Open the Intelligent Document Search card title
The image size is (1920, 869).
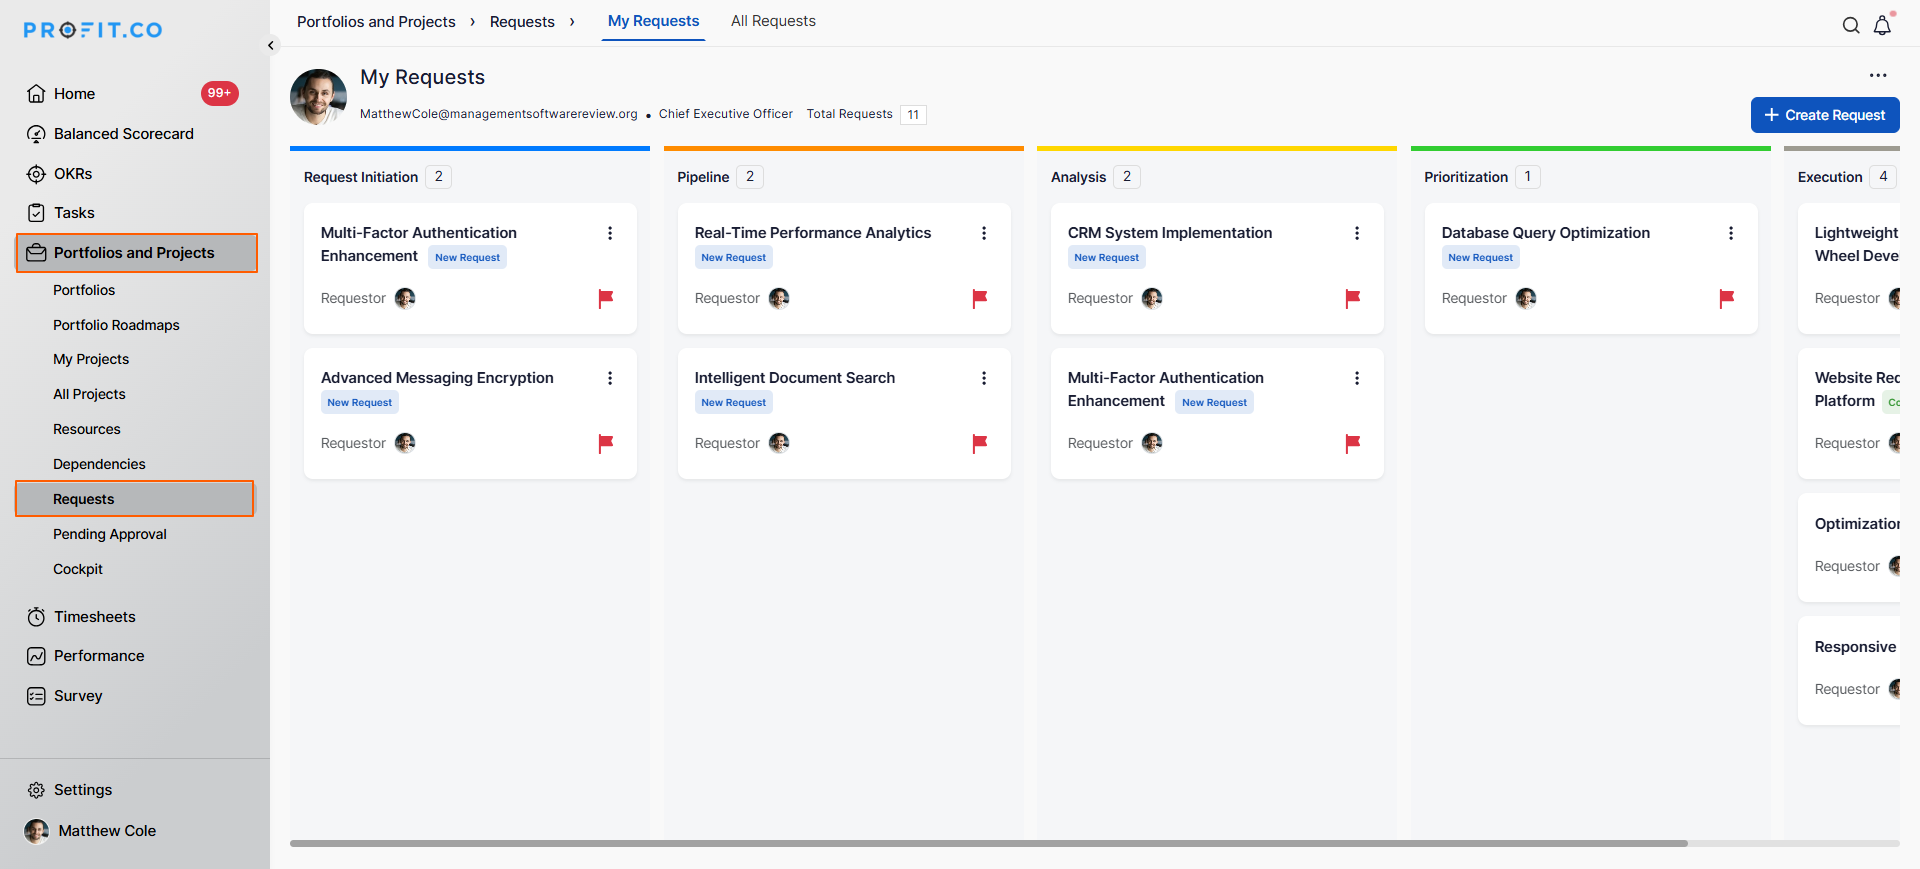point(795,378)
